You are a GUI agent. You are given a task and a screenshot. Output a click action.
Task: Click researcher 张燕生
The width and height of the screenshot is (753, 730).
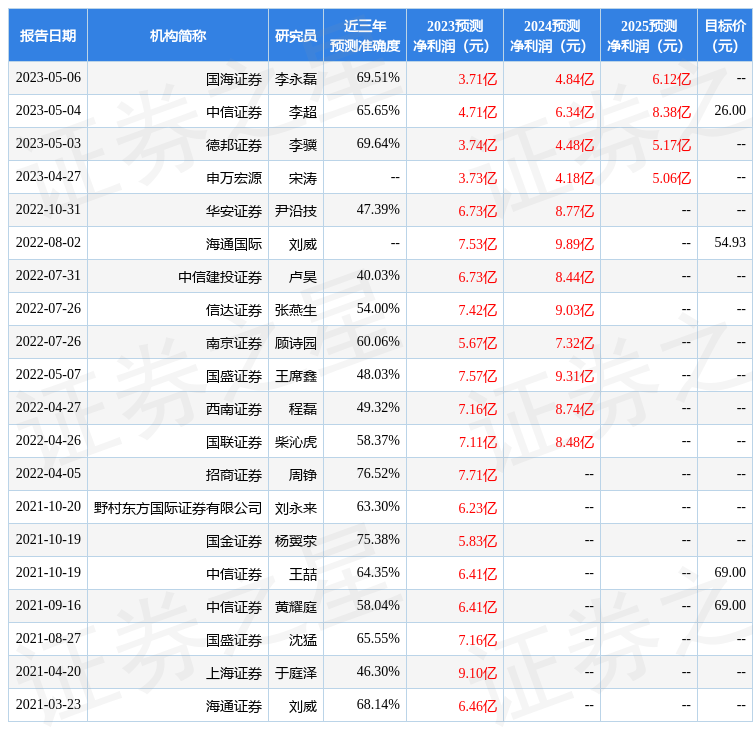tap(296, 310)
